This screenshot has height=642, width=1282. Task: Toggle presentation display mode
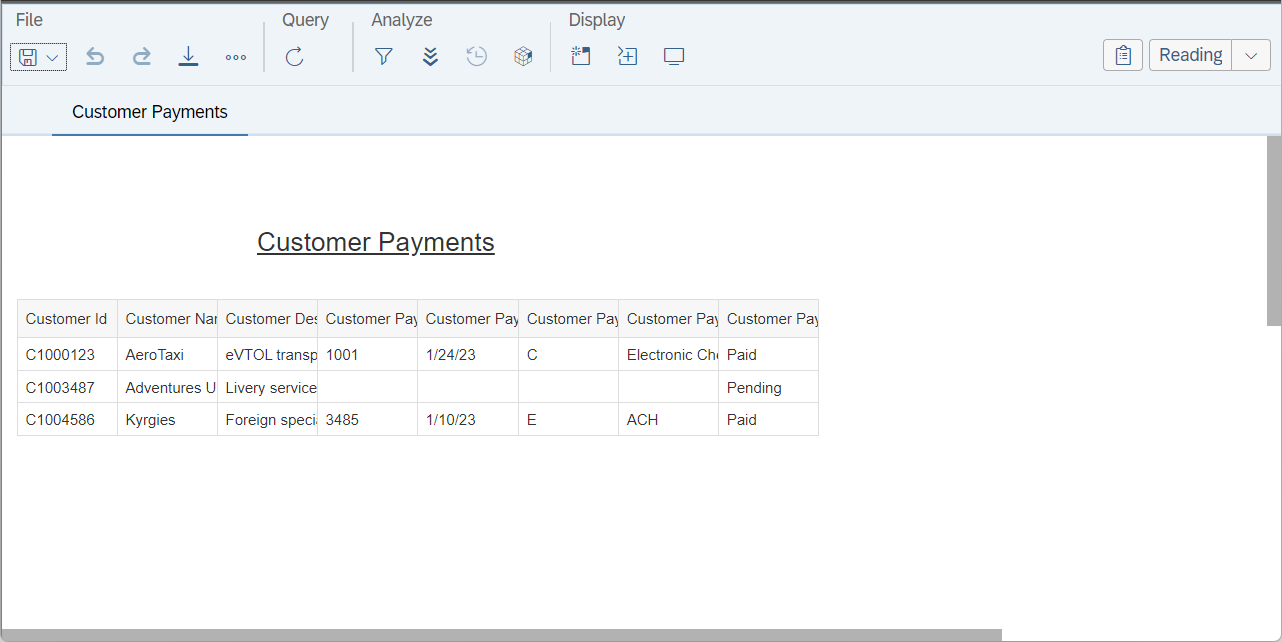point(673,56)
